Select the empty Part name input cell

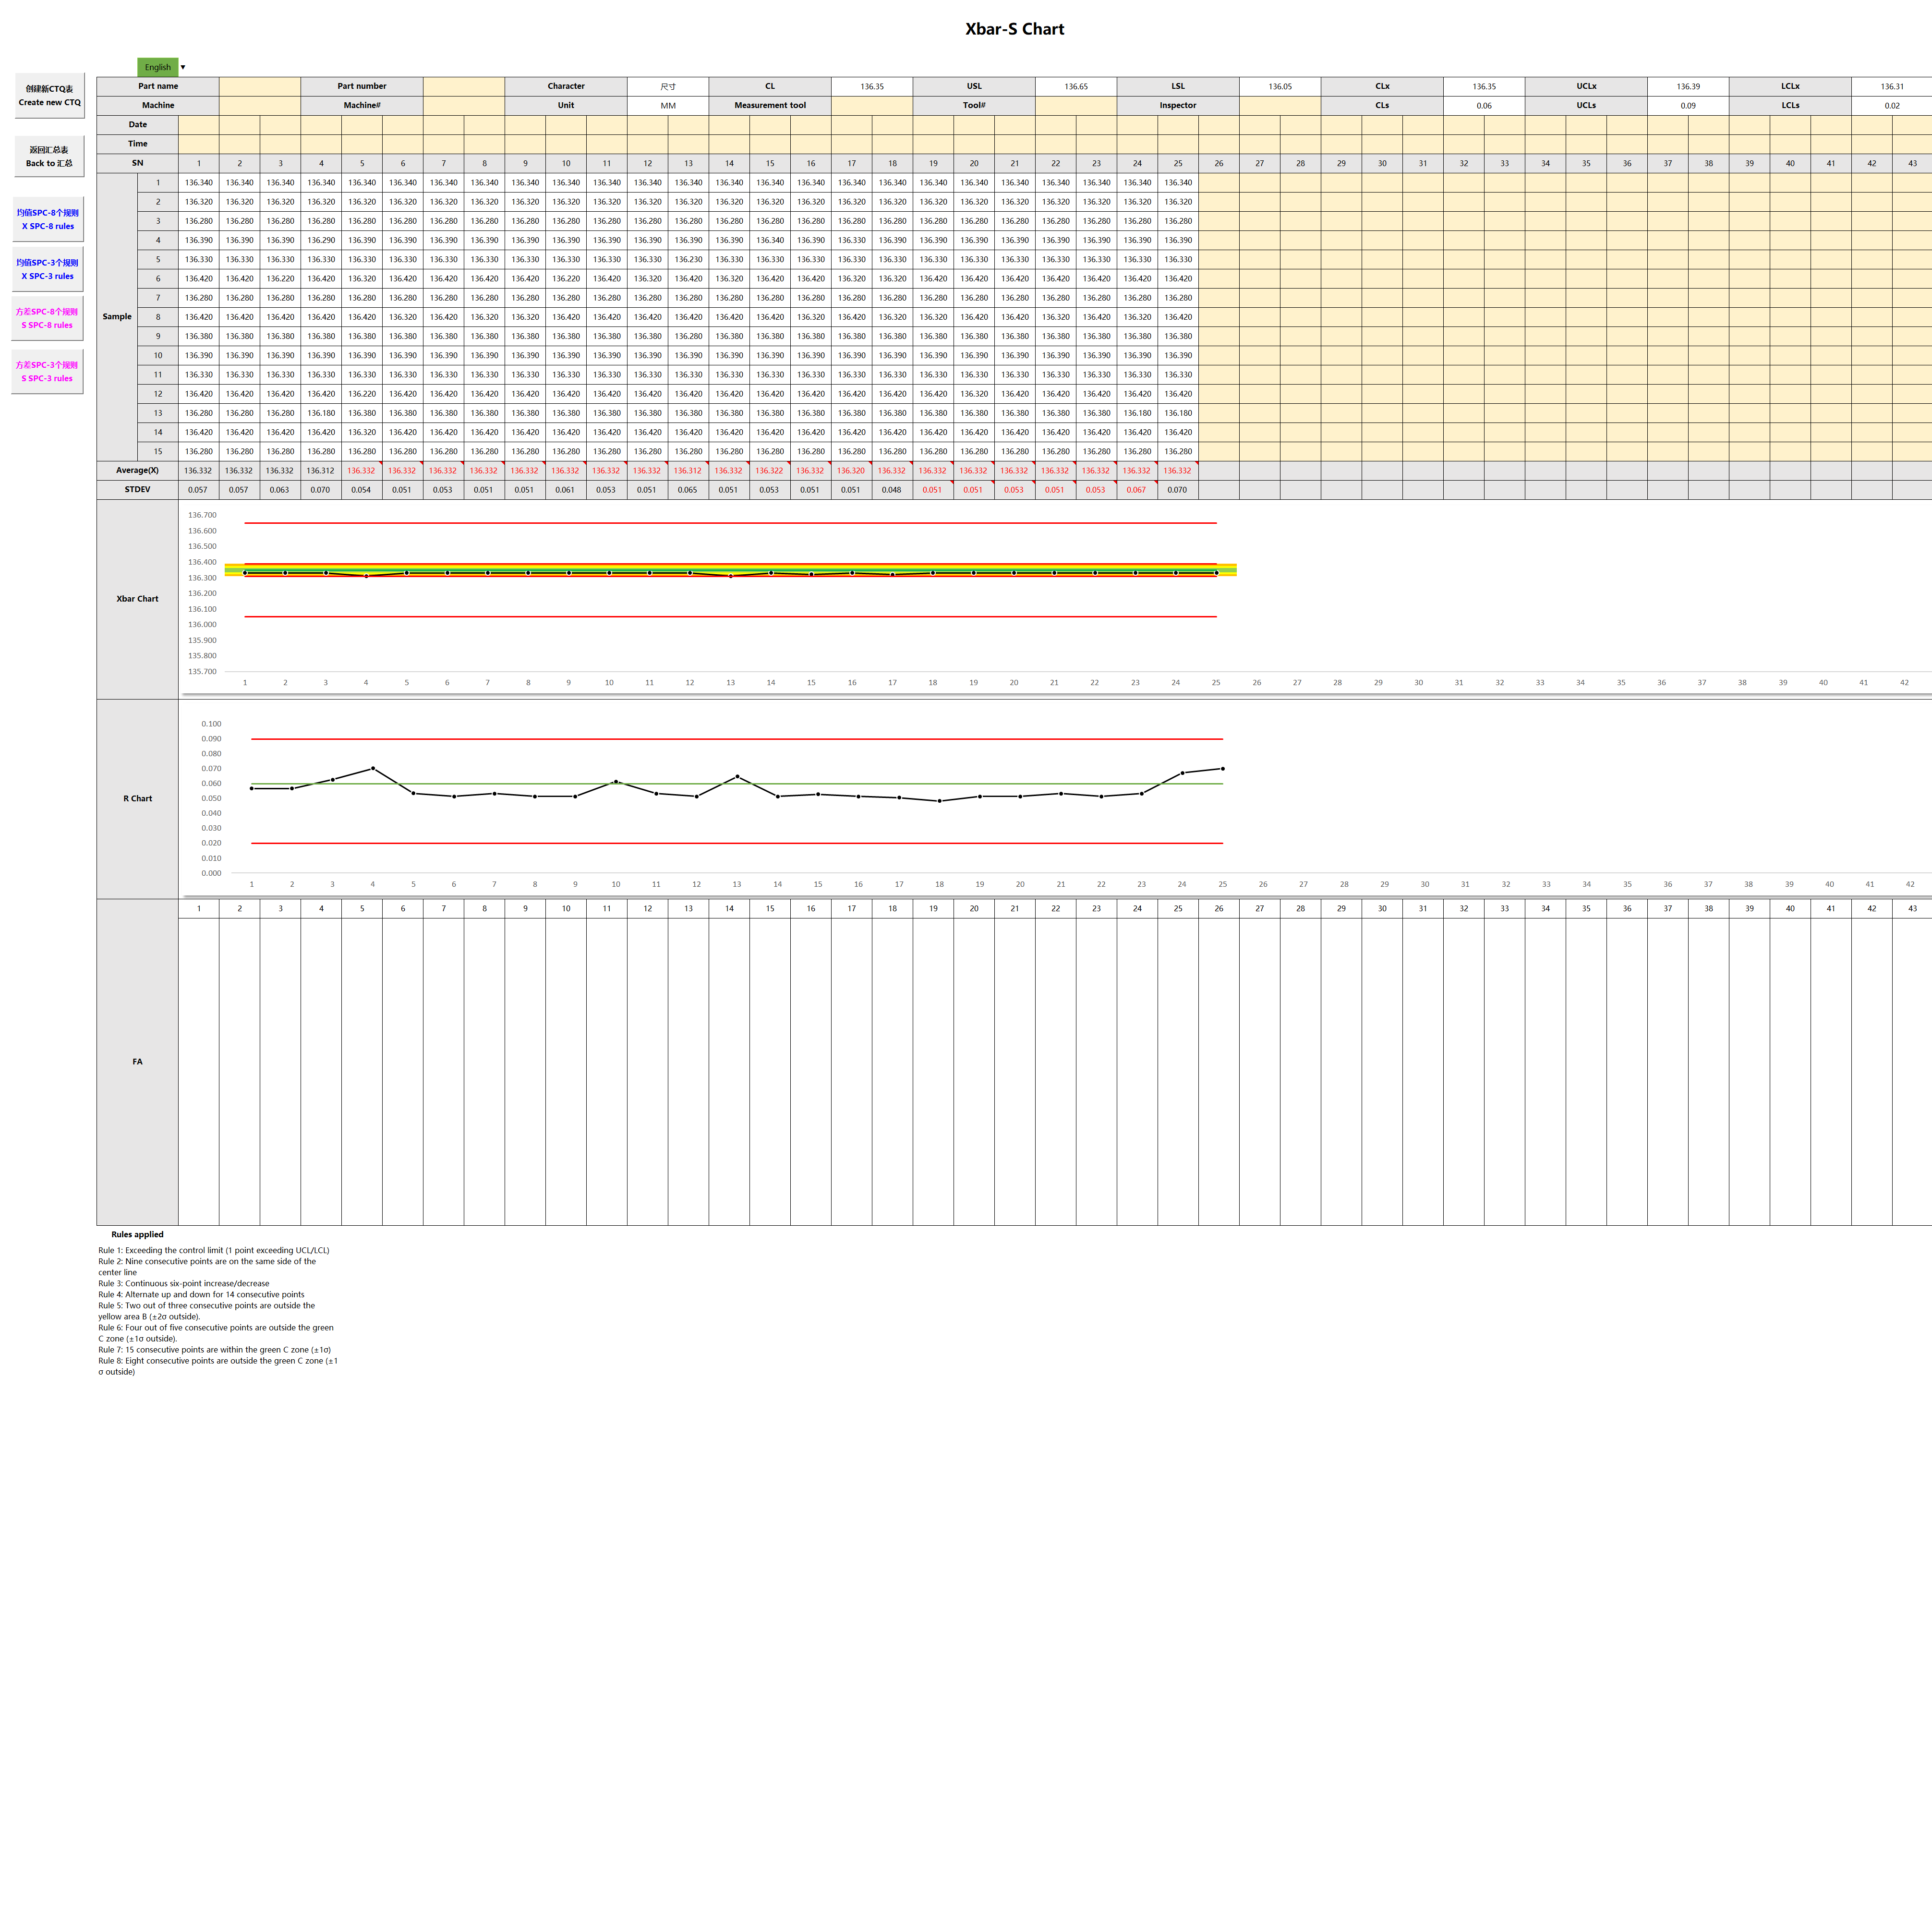(260, 86)
